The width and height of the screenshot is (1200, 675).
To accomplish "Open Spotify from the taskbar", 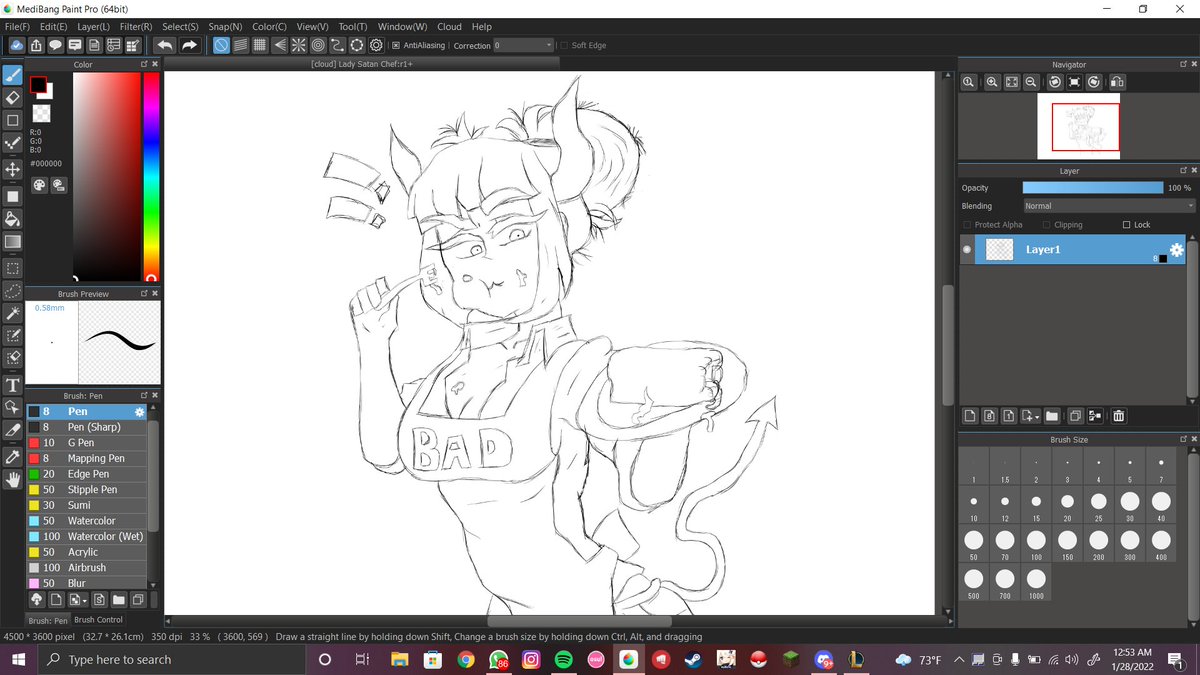I will click(x=562, y=659).
